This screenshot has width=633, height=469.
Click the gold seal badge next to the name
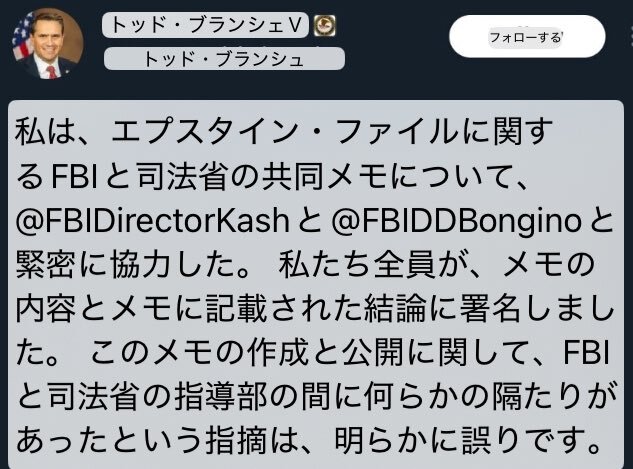[x=325, y=25]
